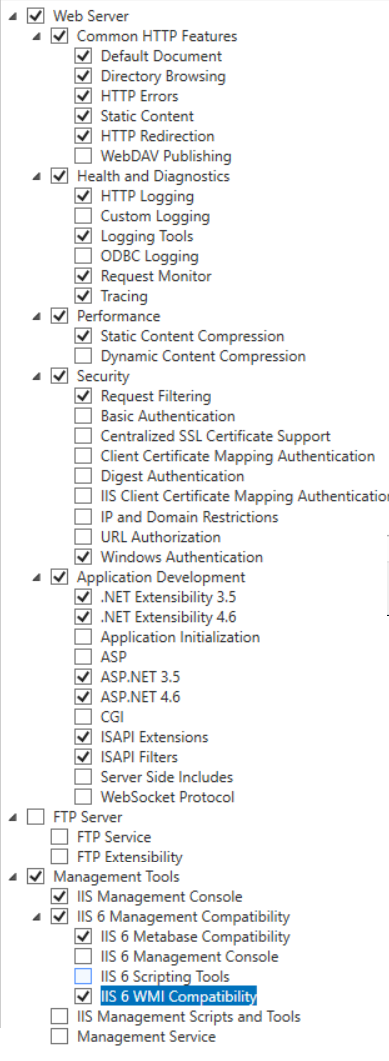Check Client Certificate Mapping Authentication box
The image size is (389, 1061).
(x=83, y=455)
